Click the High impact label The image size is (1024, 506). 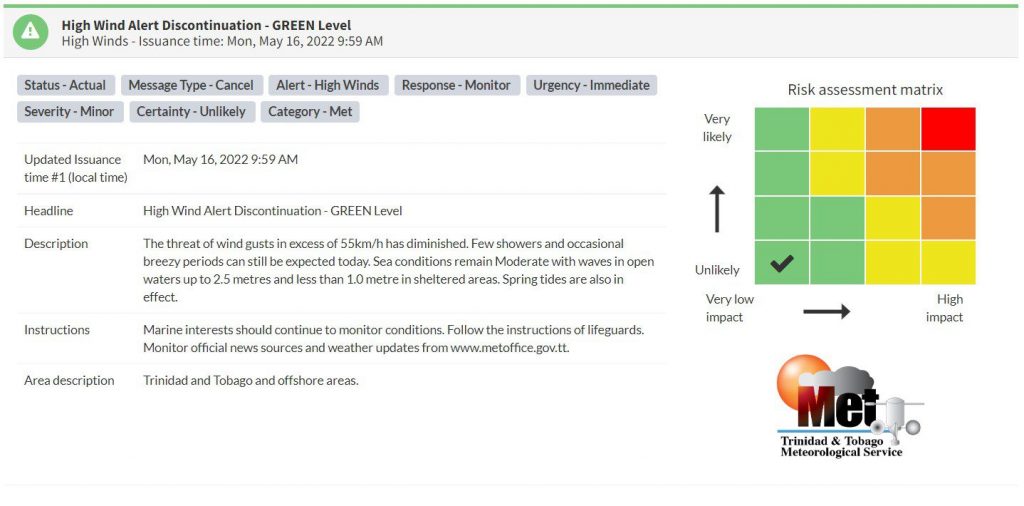(944, 308)
